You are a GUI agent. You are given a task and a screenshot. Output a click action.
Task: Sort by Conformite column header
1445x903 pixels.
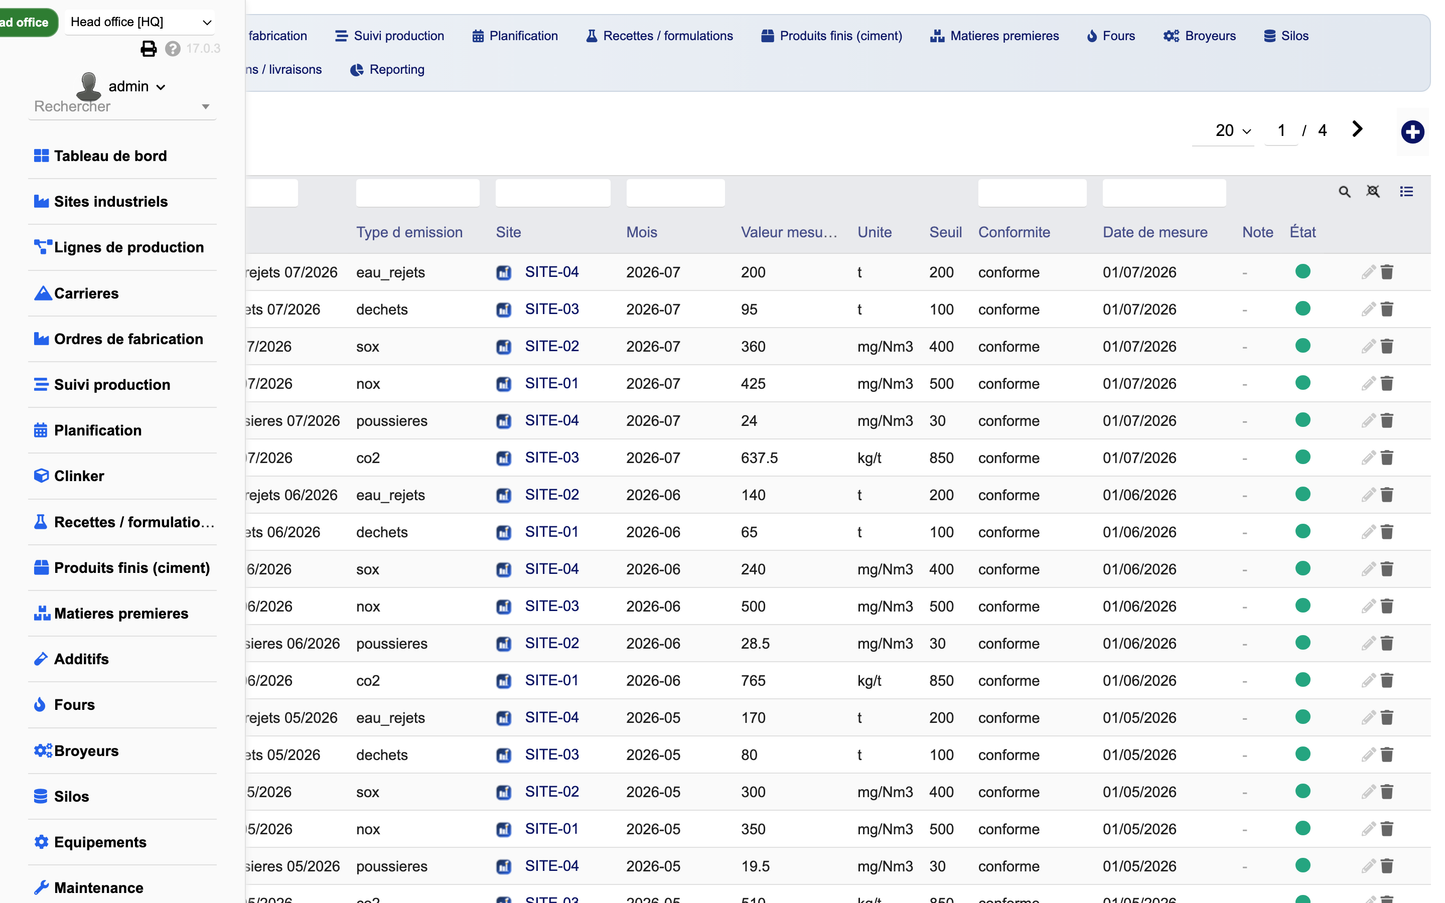[x=1014, y=232]
